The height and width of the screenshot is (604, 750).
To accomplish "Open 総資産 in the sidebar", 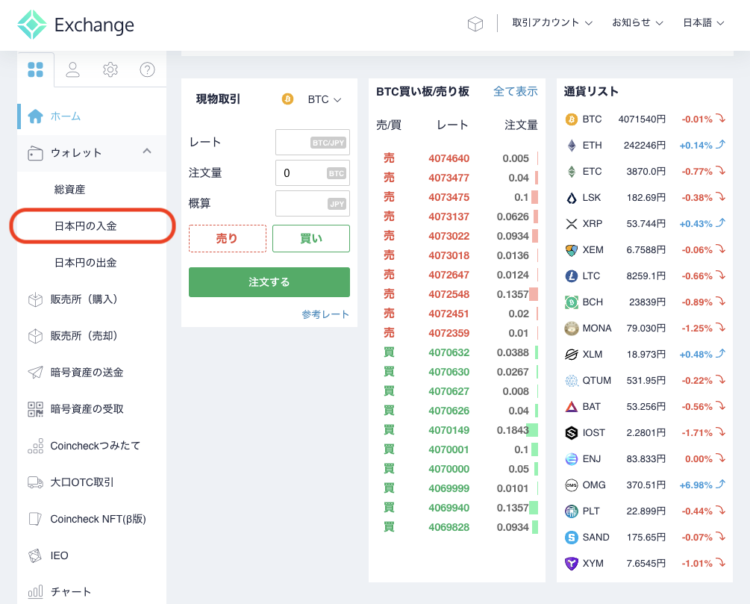I will point(70,189).
